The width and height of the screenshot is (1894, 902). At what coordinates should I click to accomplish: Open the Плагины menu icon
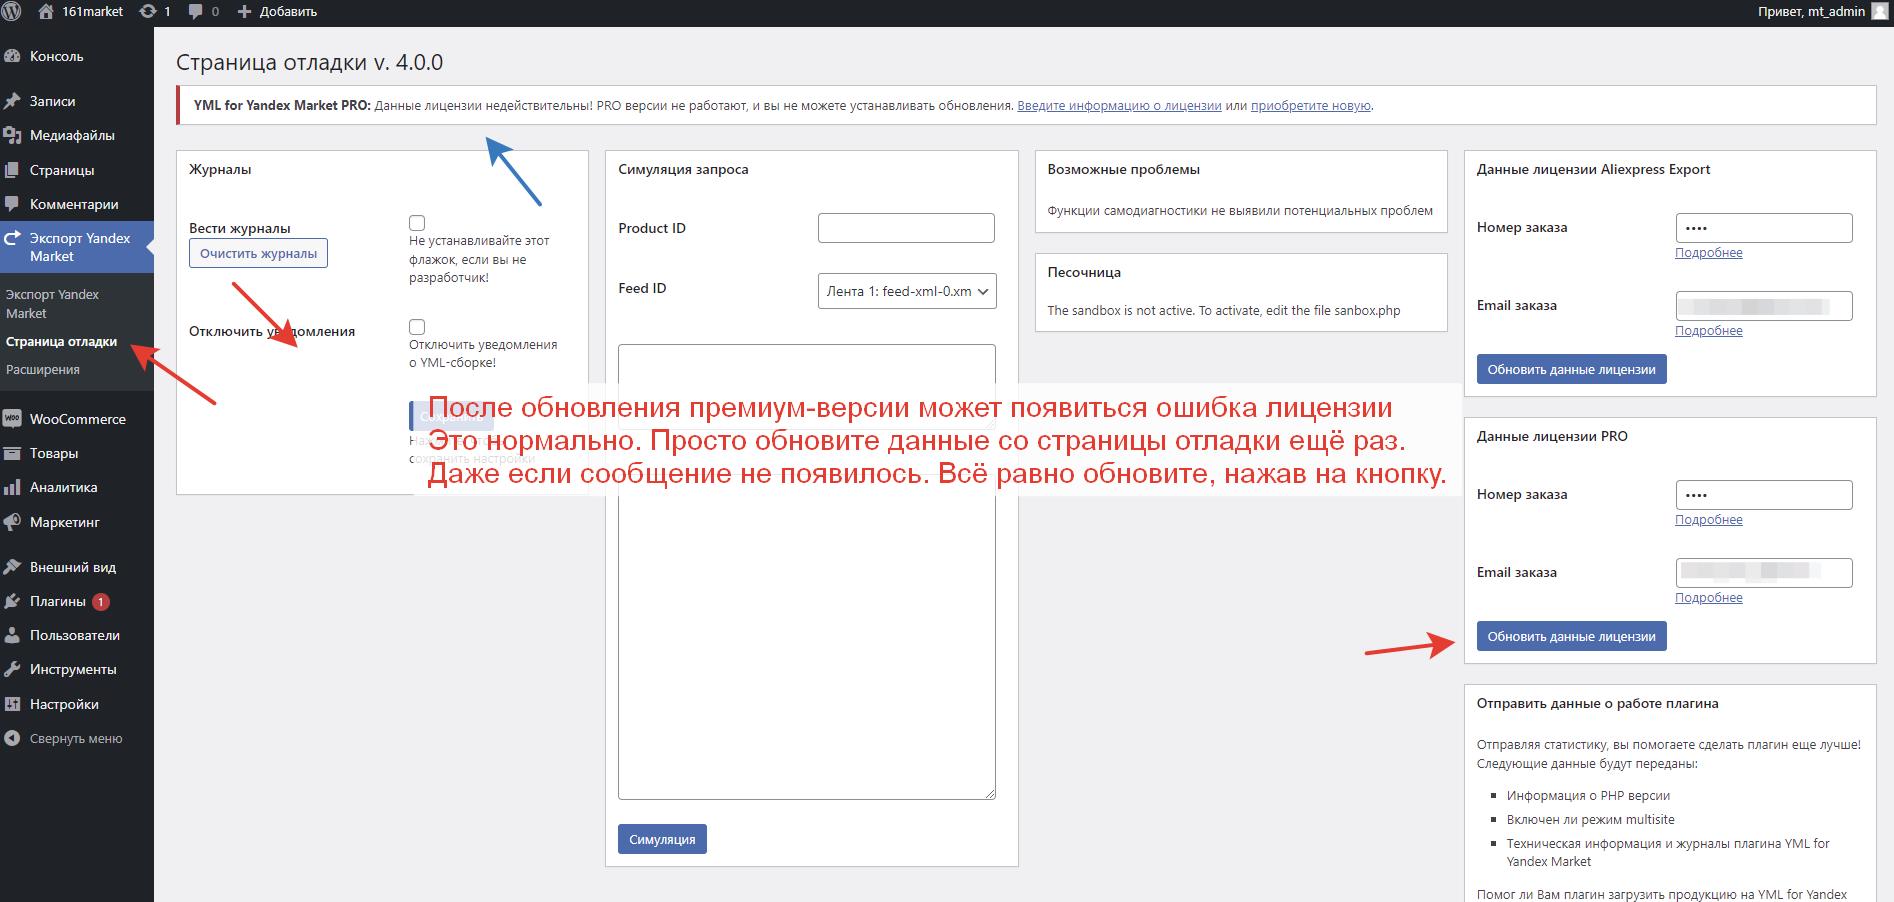(x=13, y=601)
